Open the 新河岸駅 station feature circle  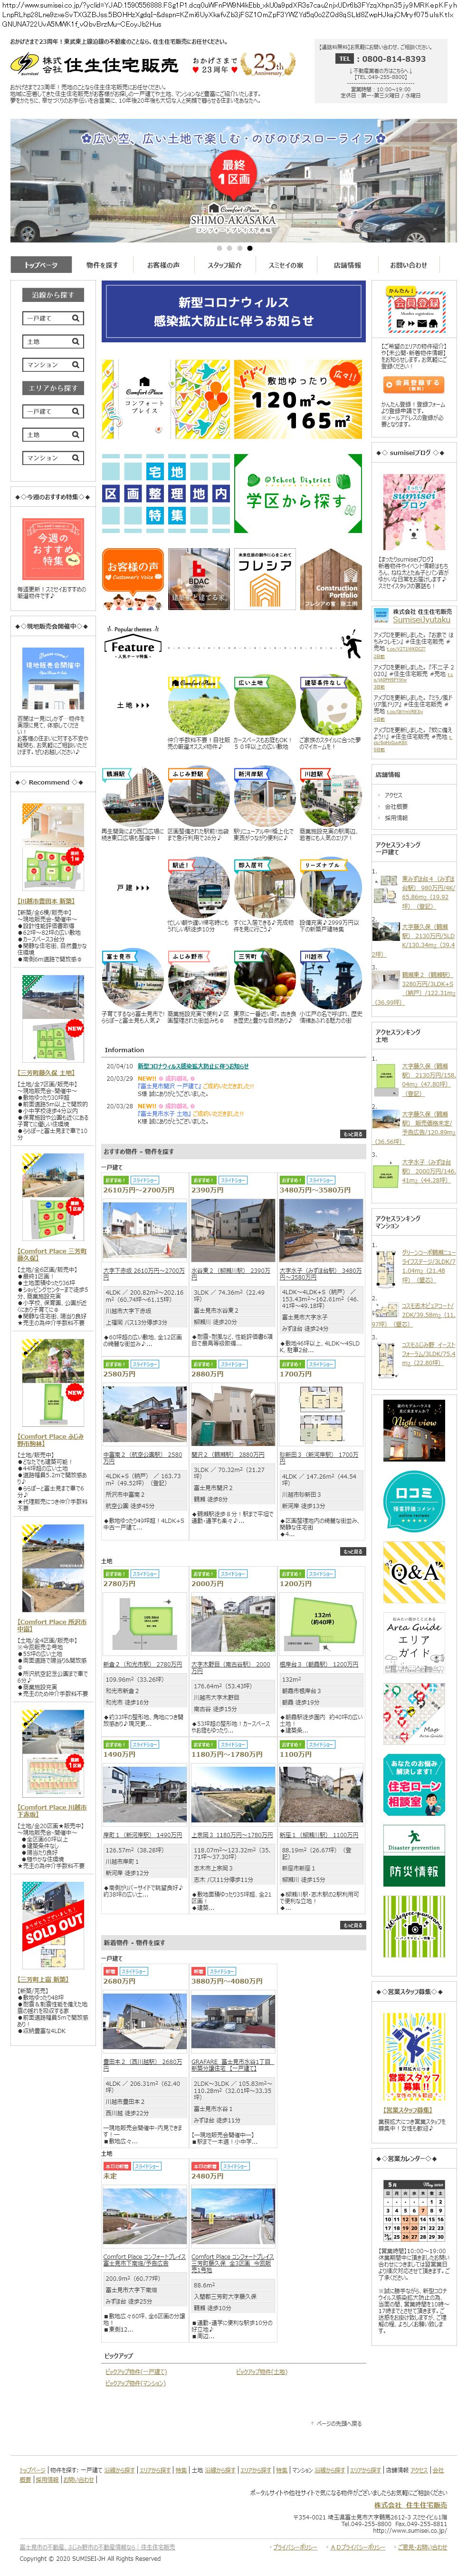coord(265,797)
